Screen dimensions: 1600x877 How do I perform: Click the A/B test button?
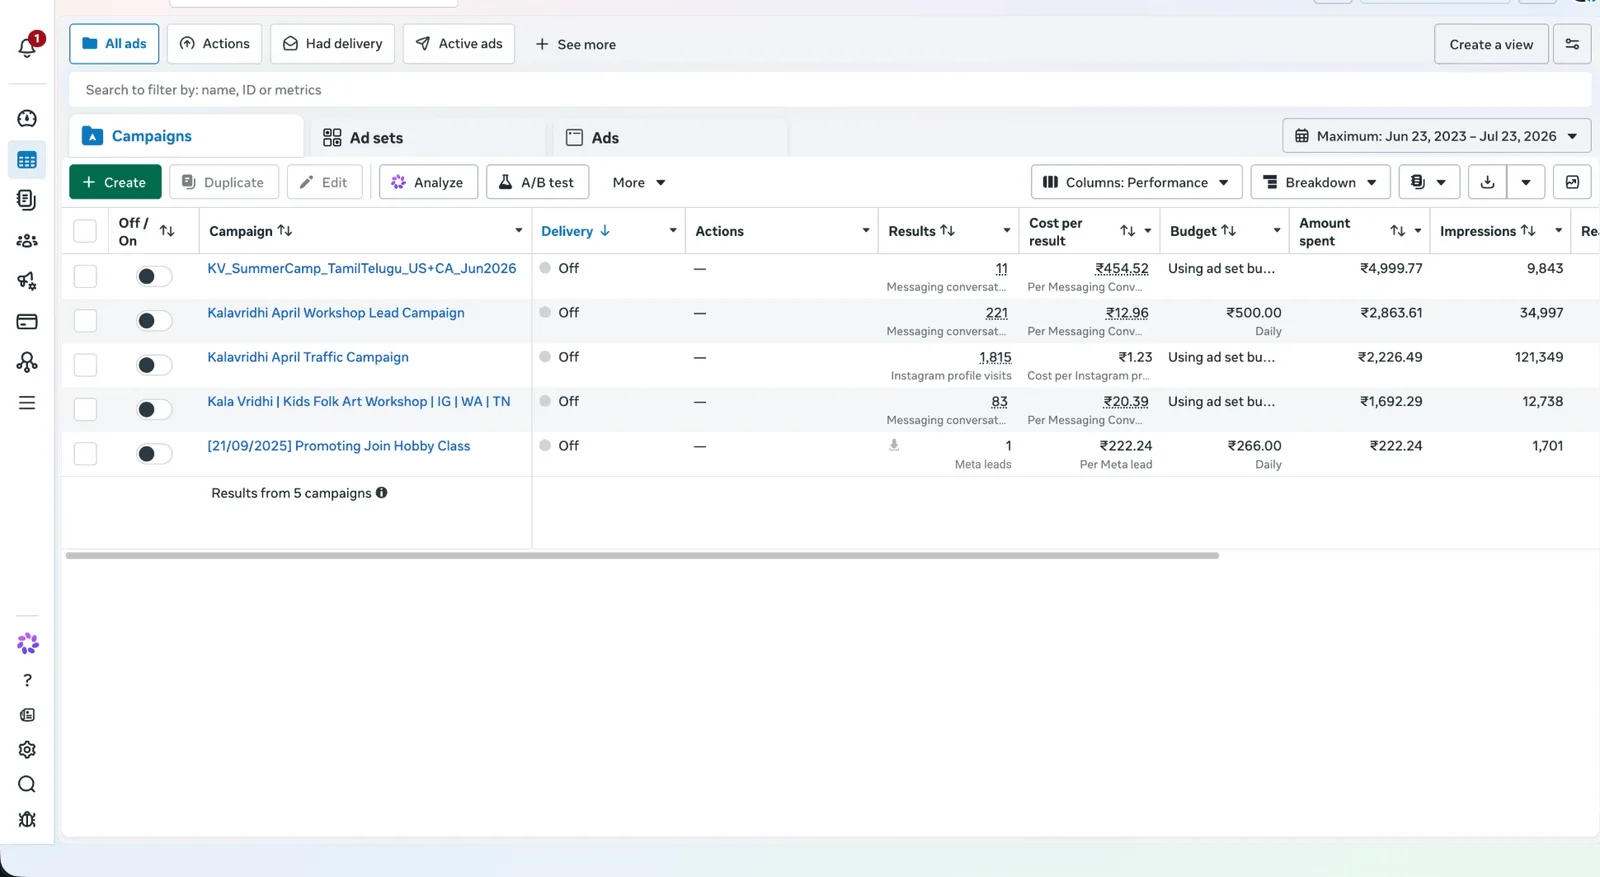tap(537, 182)
